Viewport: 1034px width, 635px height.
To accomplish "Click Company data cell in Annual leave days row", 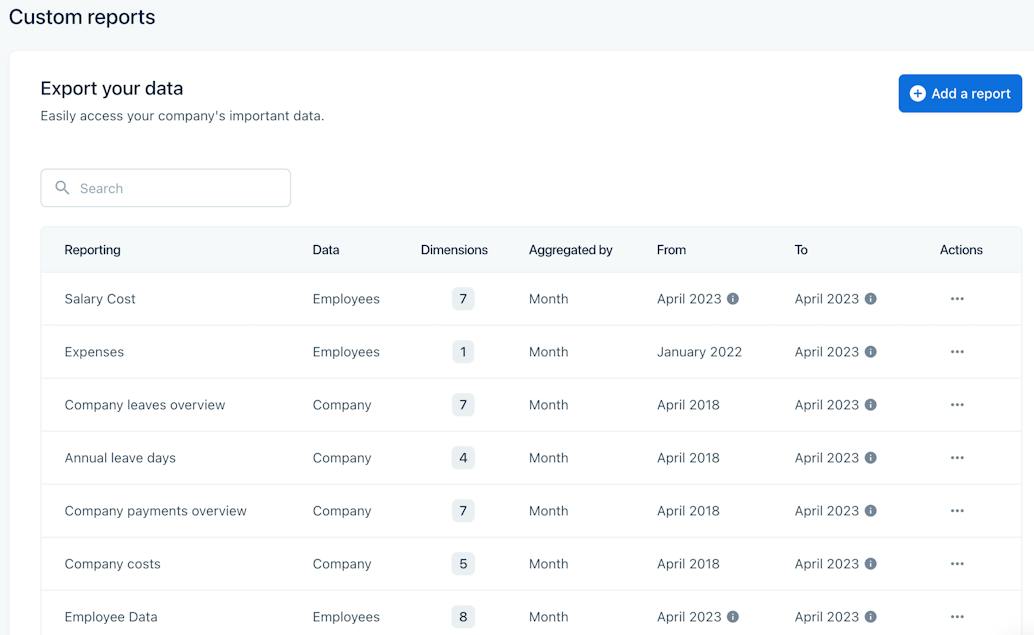I will (342, 458).
